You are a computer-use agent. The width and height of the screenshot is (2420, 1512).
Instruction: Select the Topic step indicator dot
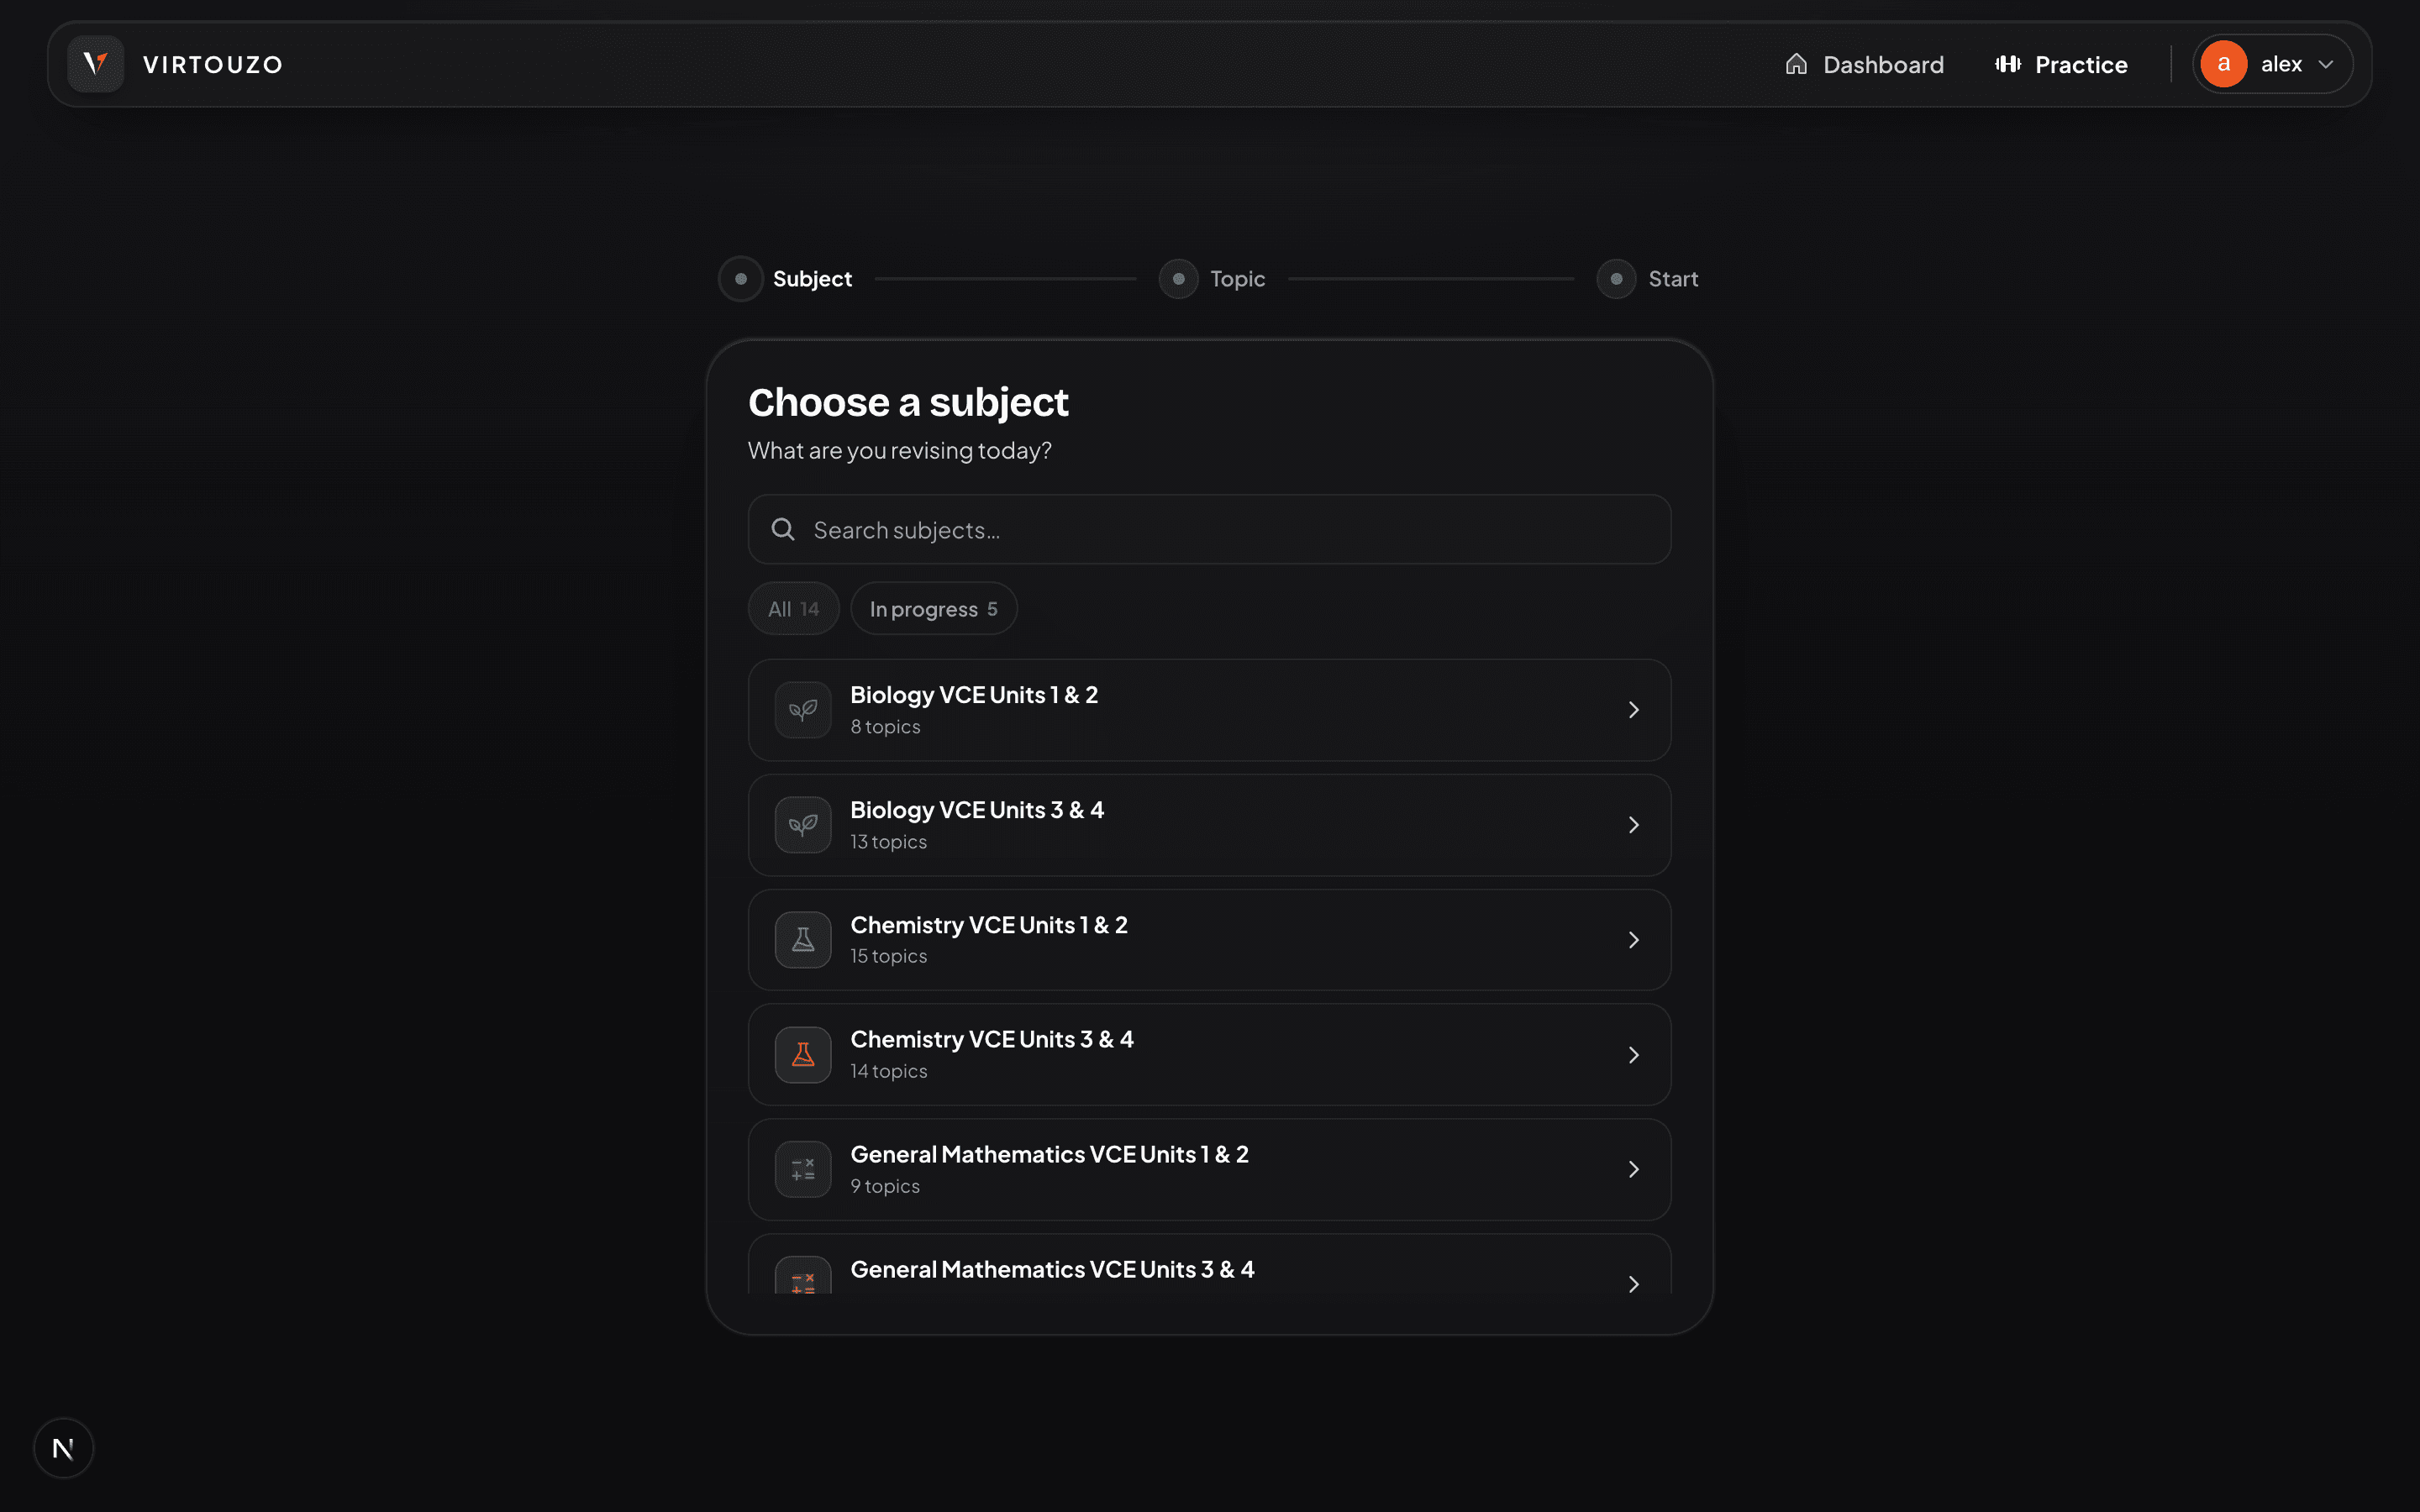tap(1178, 279)
